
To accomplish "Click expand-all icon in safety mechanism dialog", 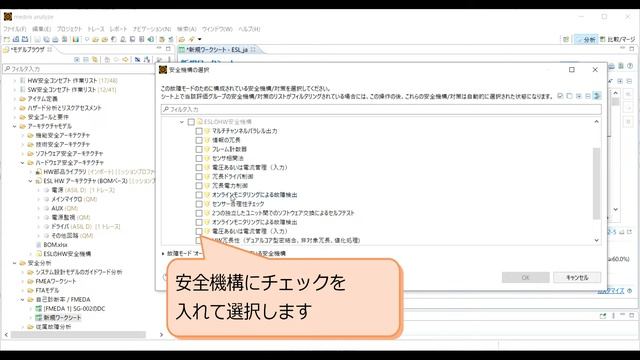I will (x=579, y=96).
